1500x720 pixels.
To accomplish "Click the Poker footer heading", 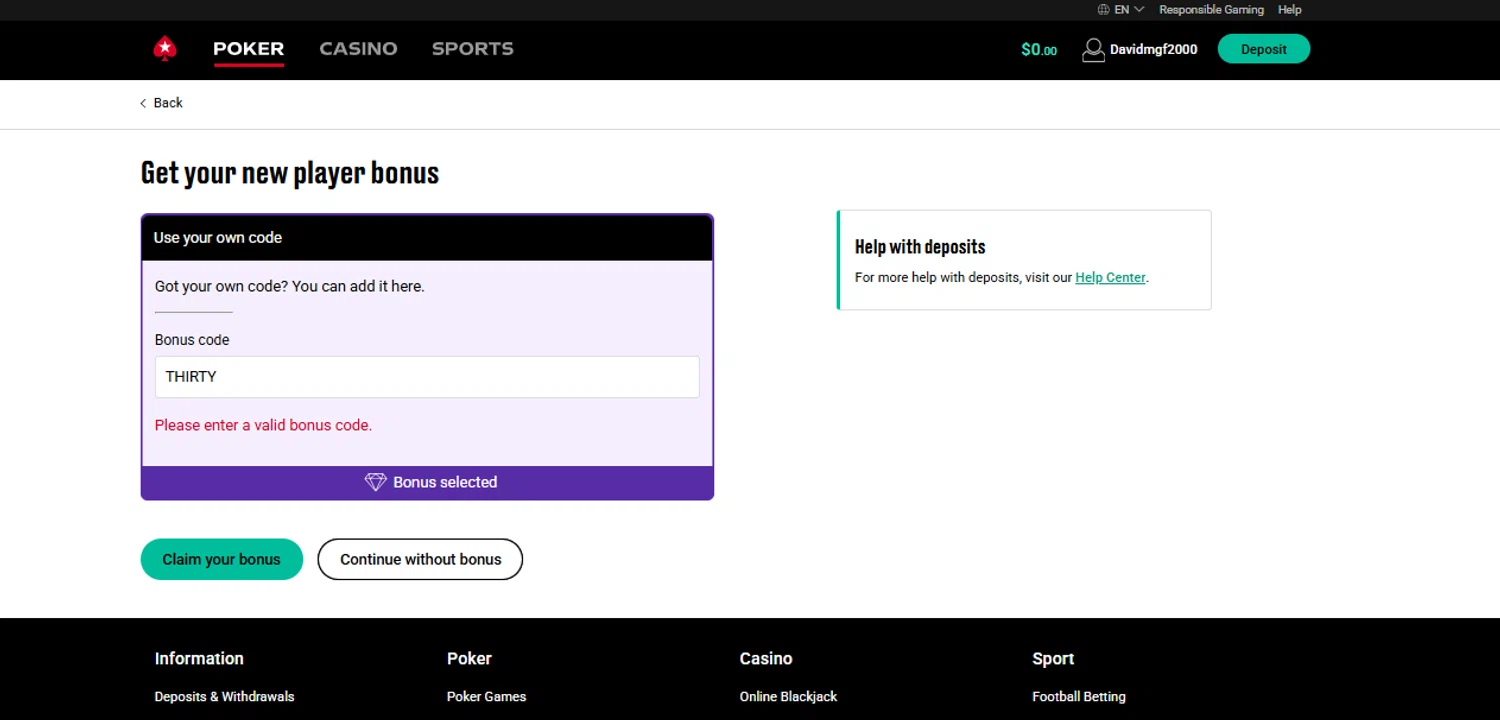I will tap(469, 659).
